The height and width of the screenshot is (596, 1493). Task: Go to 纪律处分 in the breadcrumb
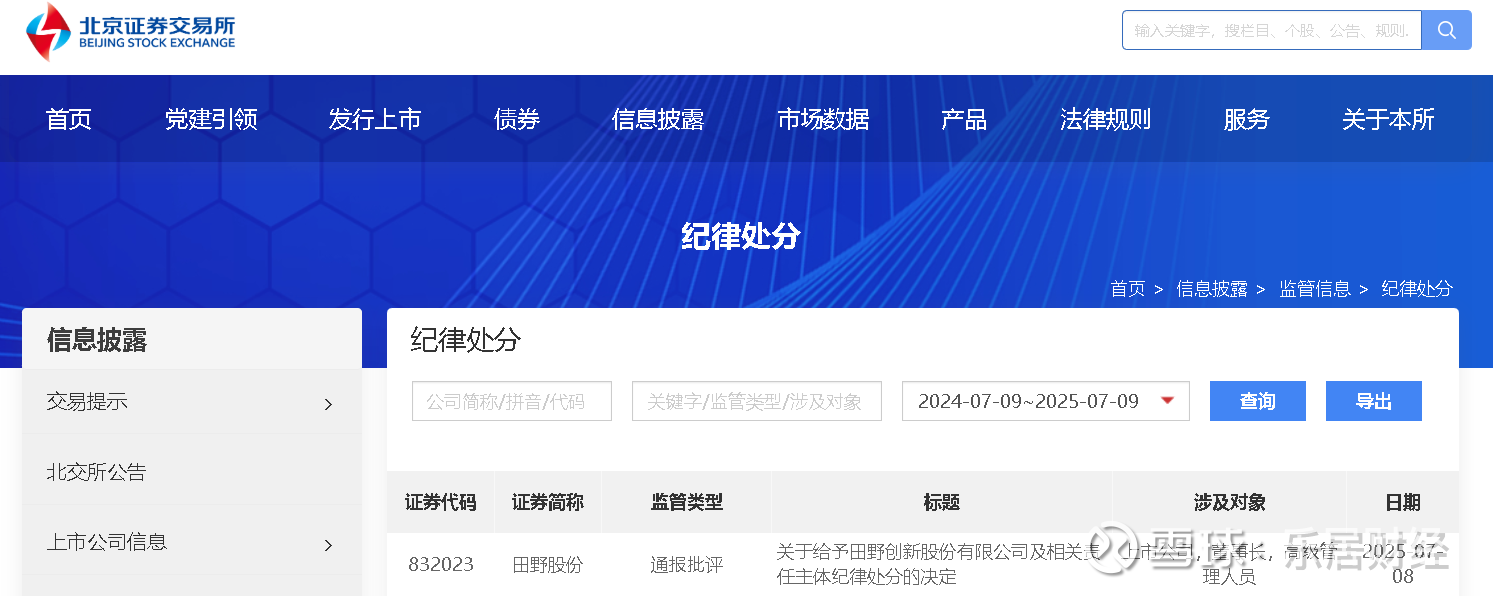[1417, 289]
